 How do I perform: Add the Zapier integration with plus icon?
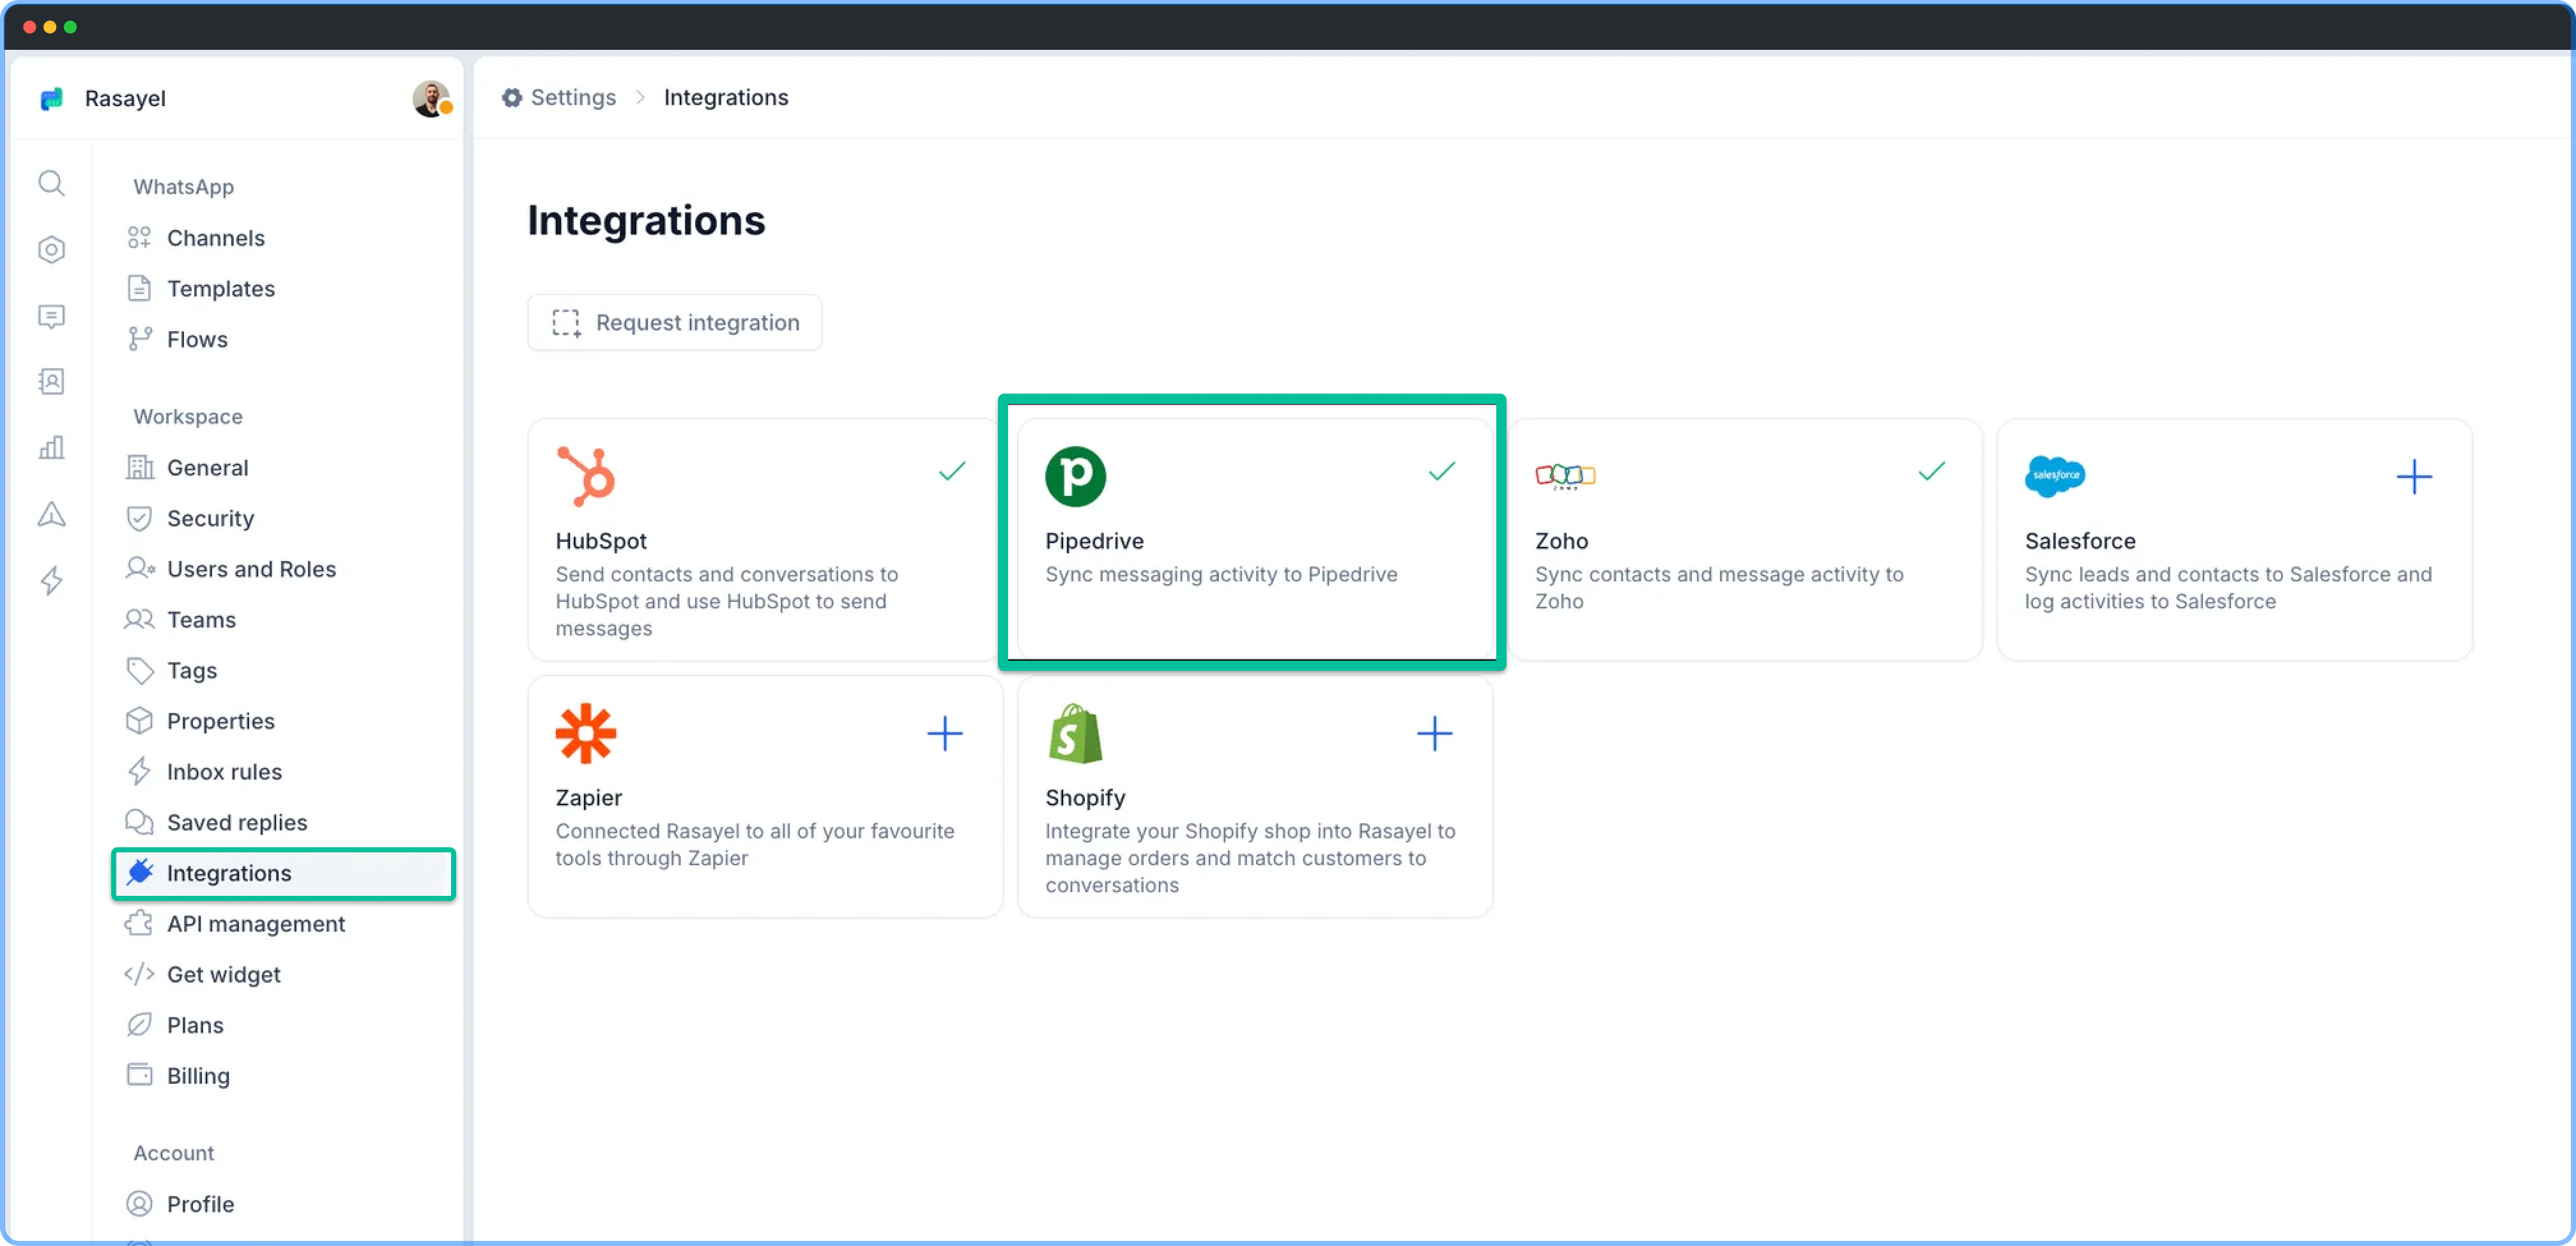(x=944, y=733)
